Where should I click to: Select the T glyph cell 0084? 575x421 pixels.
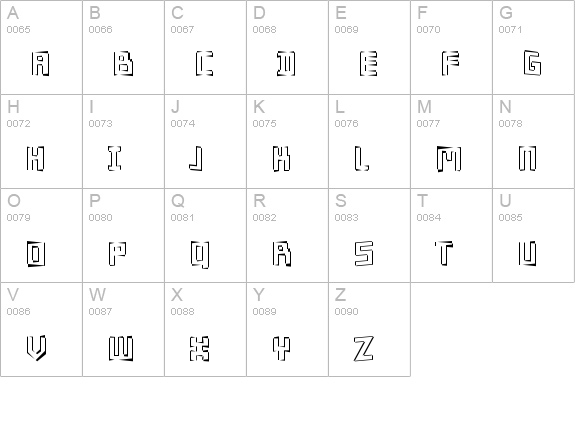coord(451,235)
